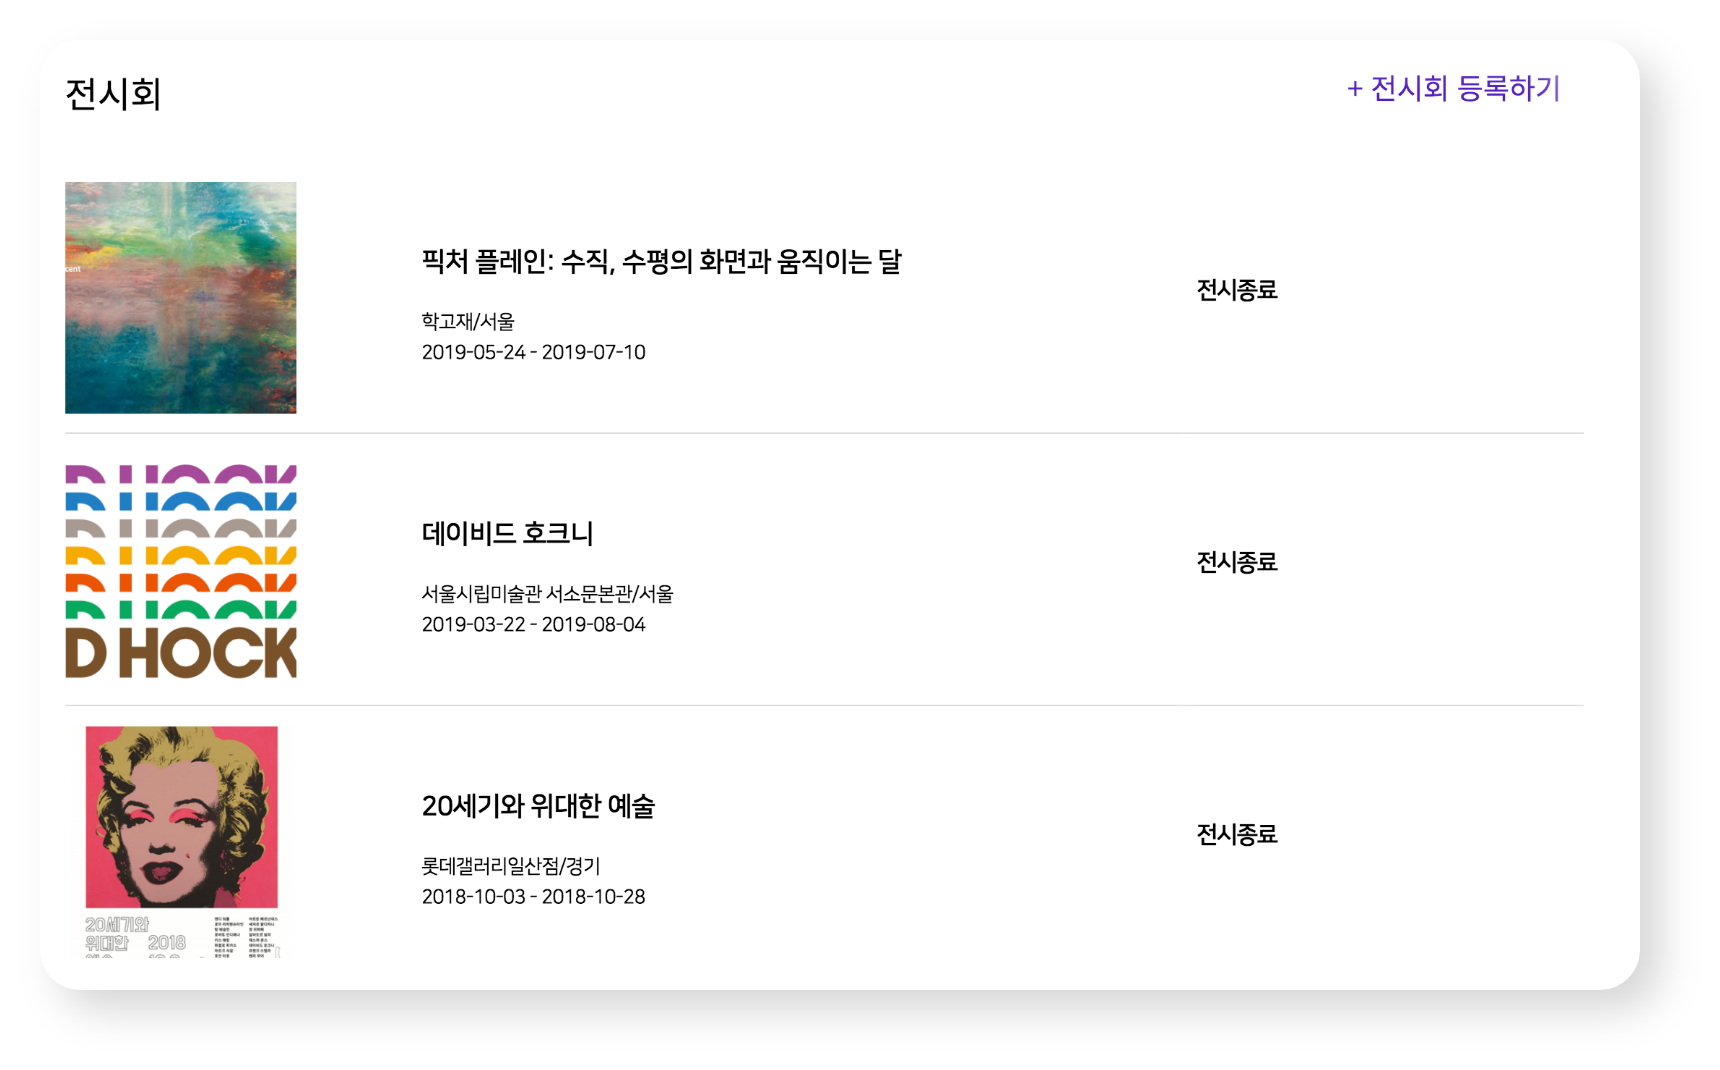Click '전시종료' status for 데이비드 호크니
Viewport: 1720px width, 1070px height.
[x=1237, y=562]
